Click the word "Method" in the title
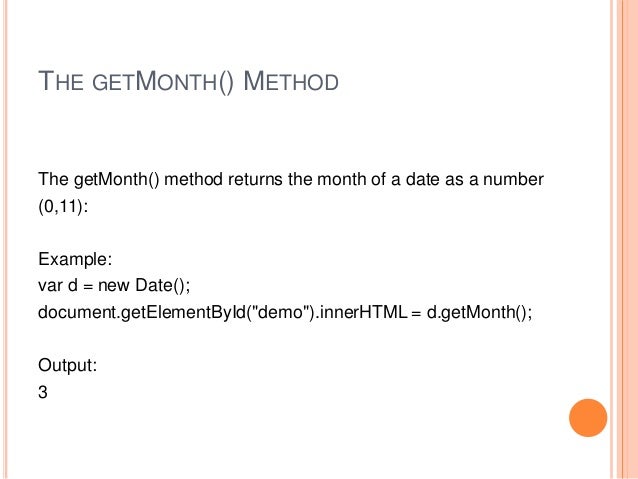This screenshot has width=638, height=479. [291, 81]
